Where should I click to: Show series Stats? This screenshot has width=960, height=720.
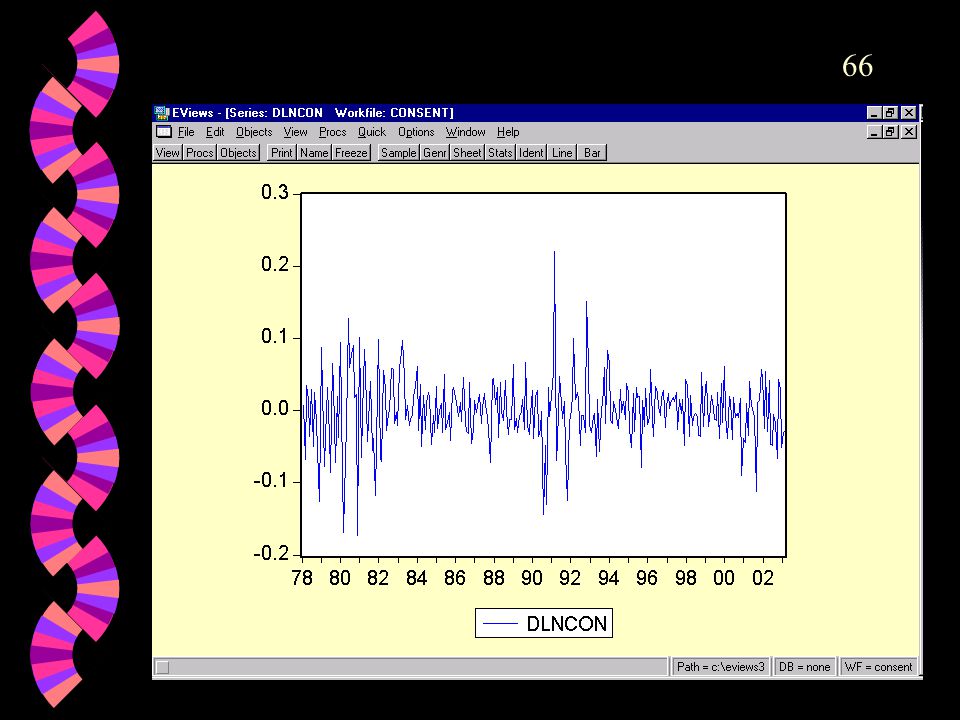[500, 152]
